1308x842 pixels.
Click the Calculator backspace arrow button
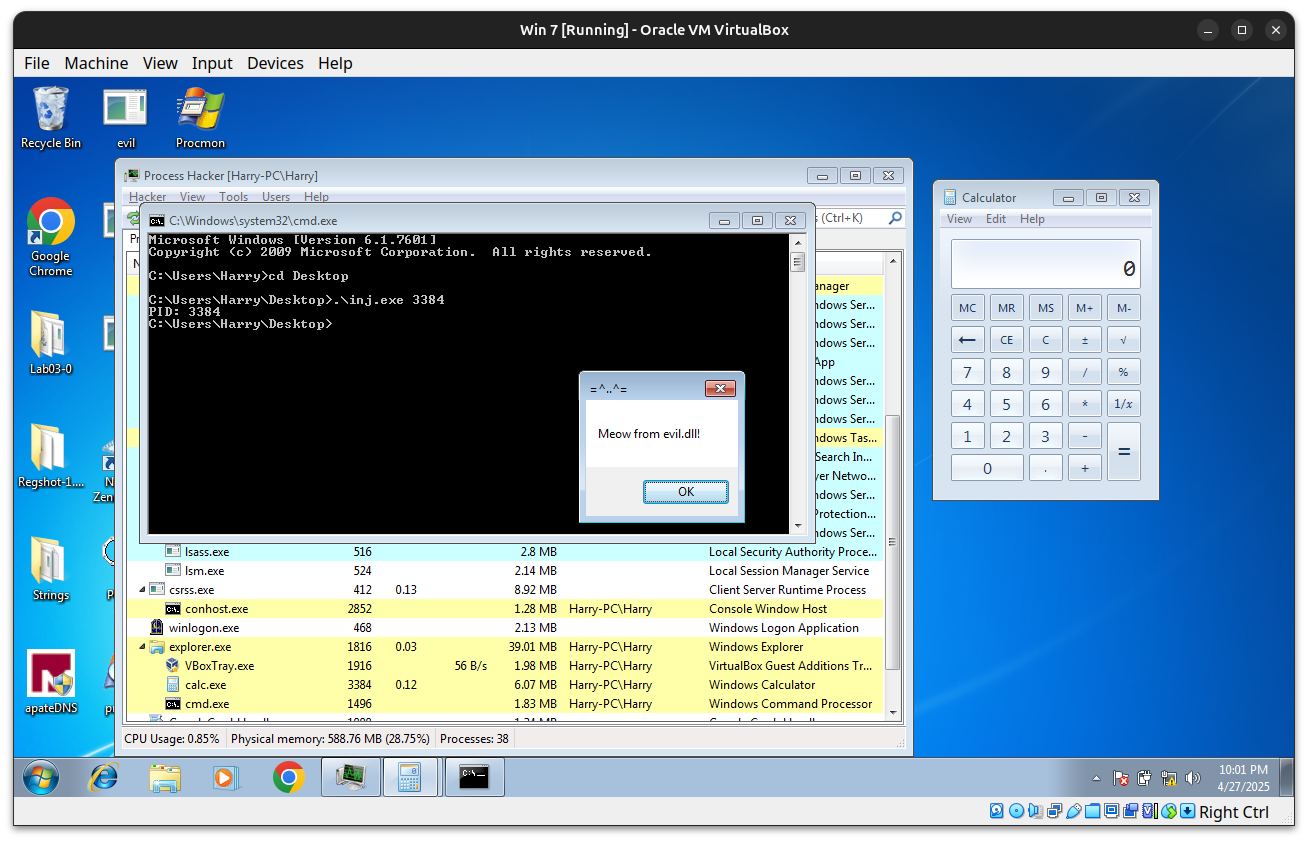click(x=967, y=340)
